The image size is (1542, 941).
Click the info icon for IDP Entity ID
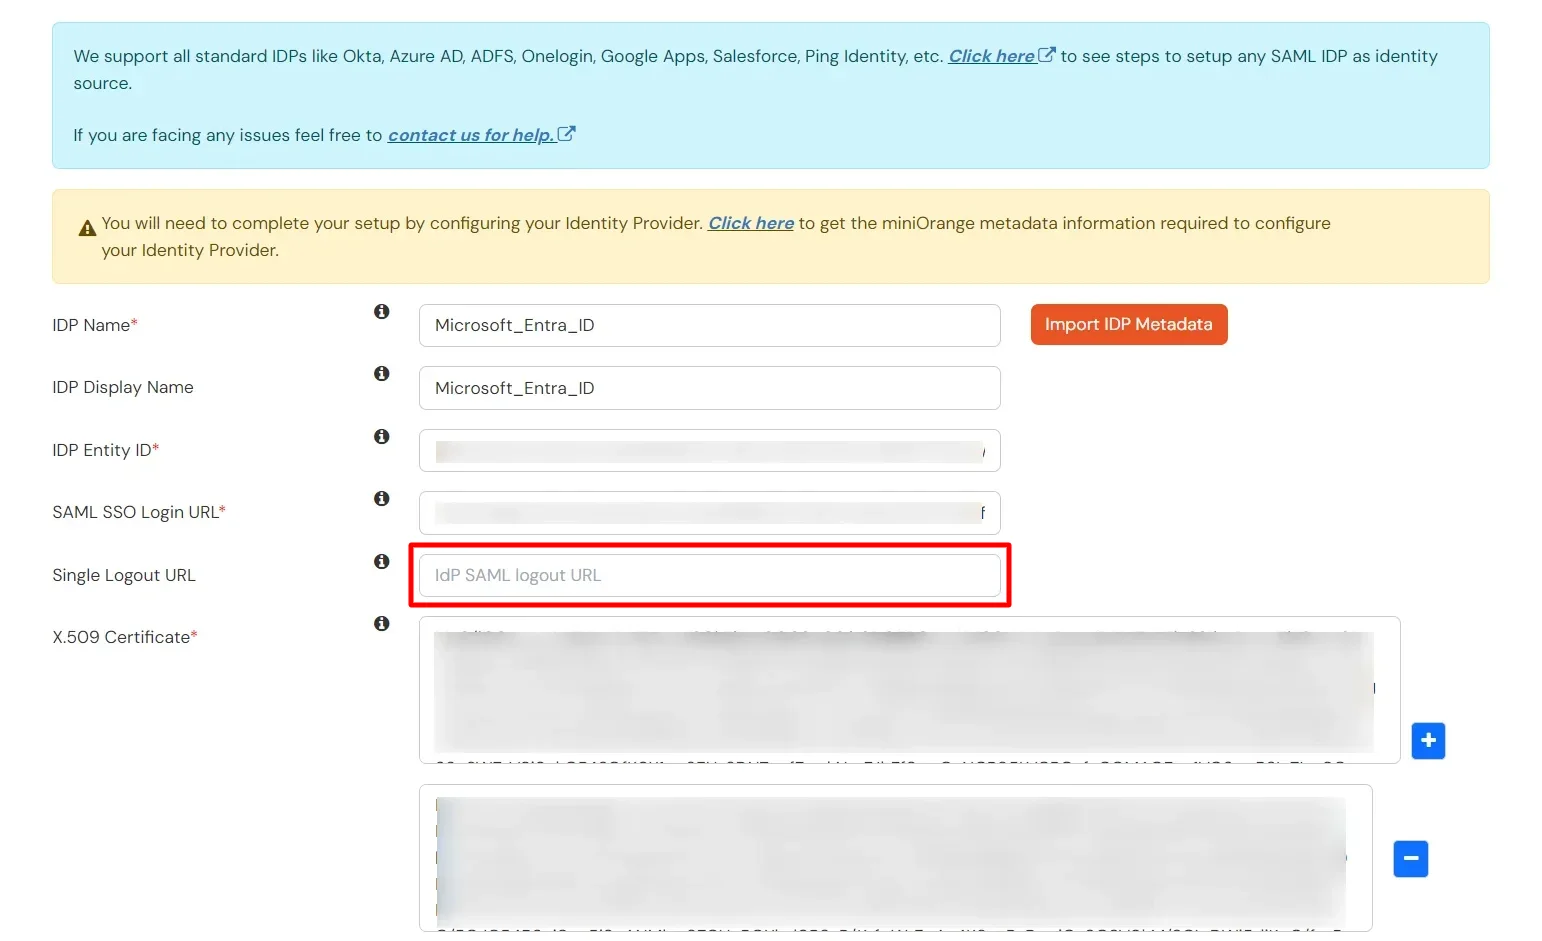(381, 436)
